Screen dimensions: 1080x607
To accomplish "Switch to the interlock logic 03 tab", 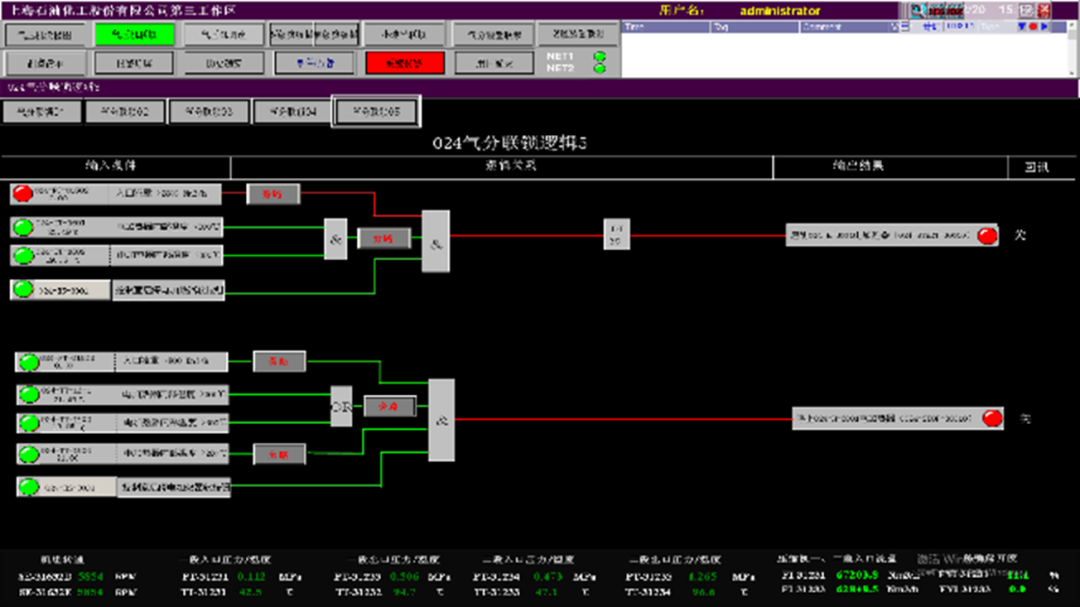I will pos(209,112).
